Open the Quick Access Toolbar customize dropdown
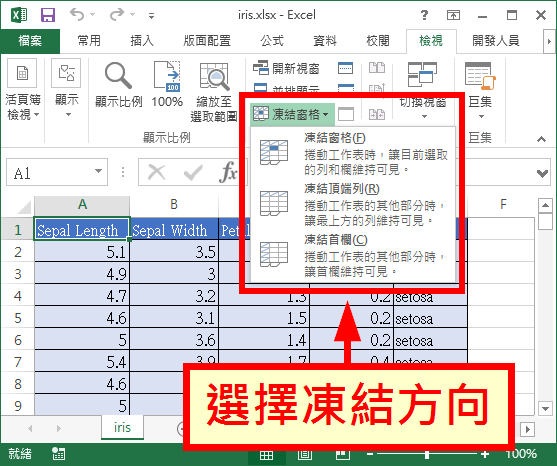Viewport: 557px width, 466px height. pyautogui.click(x=151, y=15)
